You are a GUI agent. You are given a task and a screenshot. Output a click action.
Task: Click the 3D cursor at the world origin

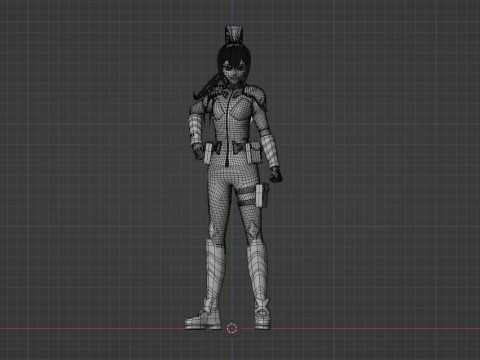(232, 328)
